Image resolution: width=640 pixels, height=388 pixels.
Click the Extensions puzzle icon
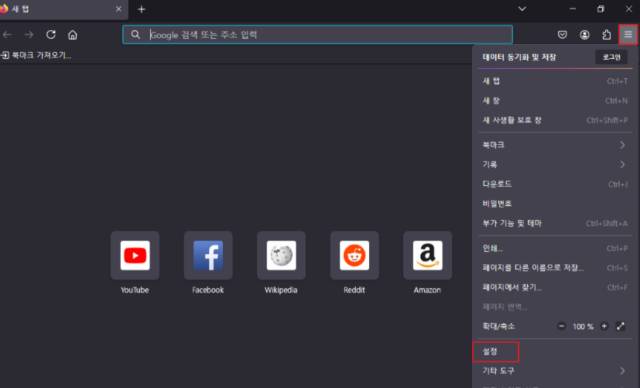pos(607,35)
